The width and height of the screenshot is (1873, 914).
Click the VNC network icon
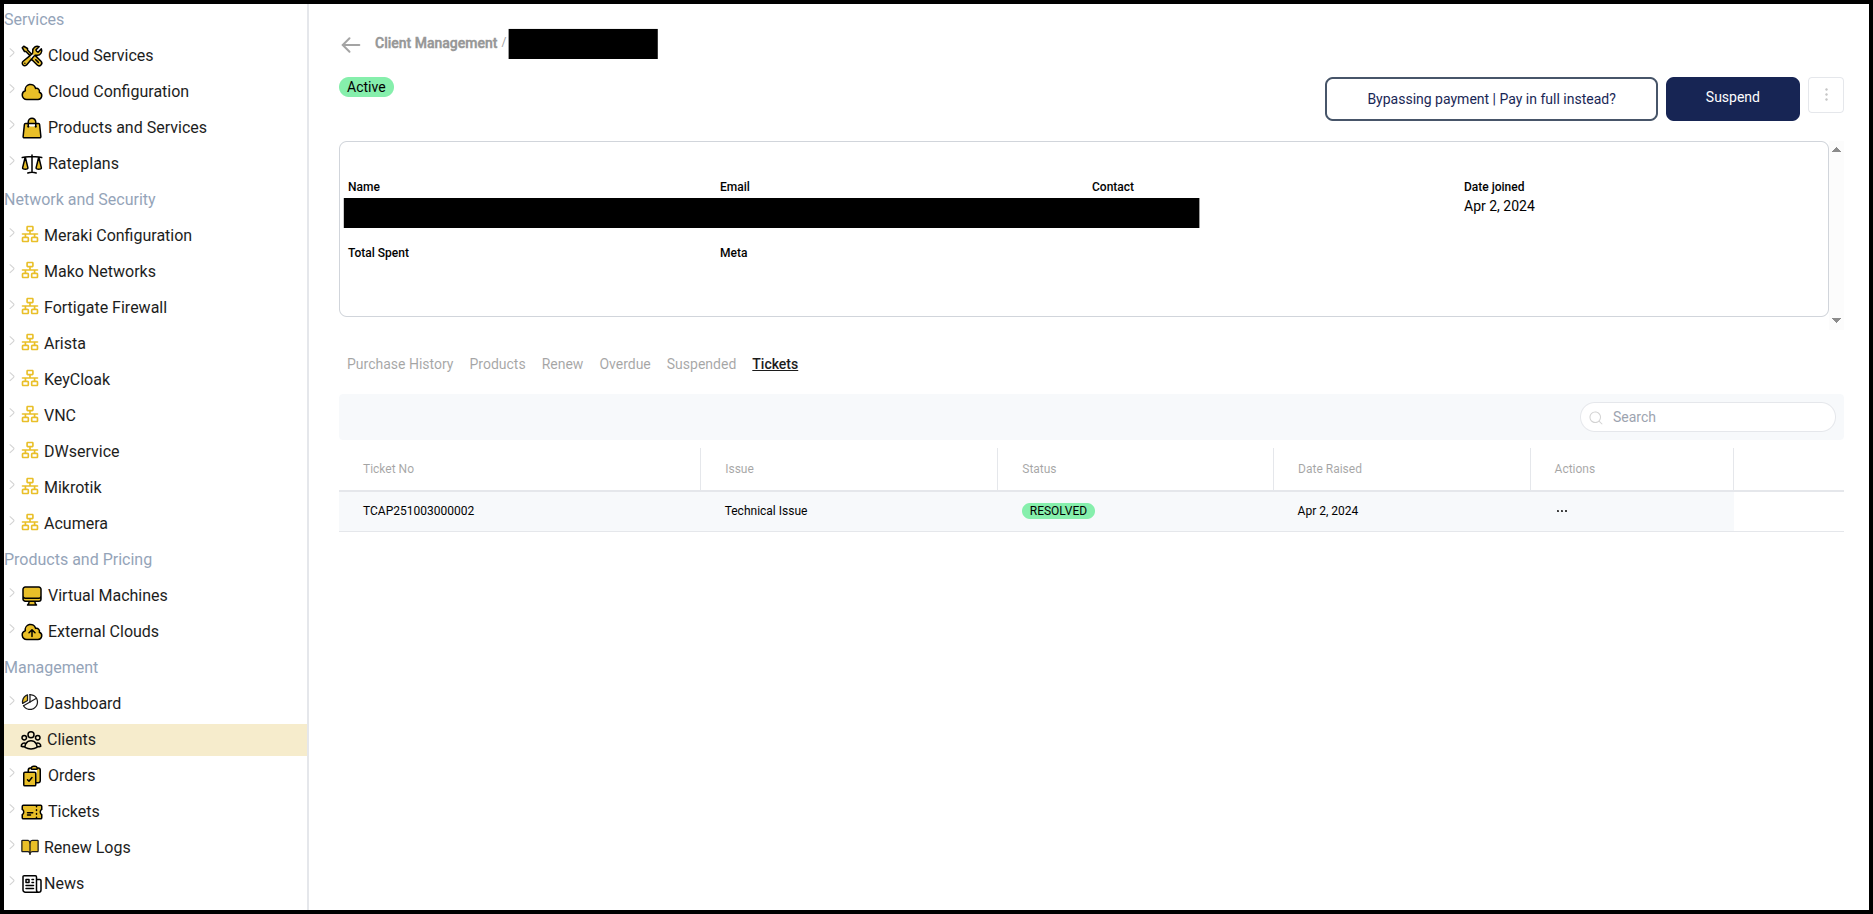30,415
